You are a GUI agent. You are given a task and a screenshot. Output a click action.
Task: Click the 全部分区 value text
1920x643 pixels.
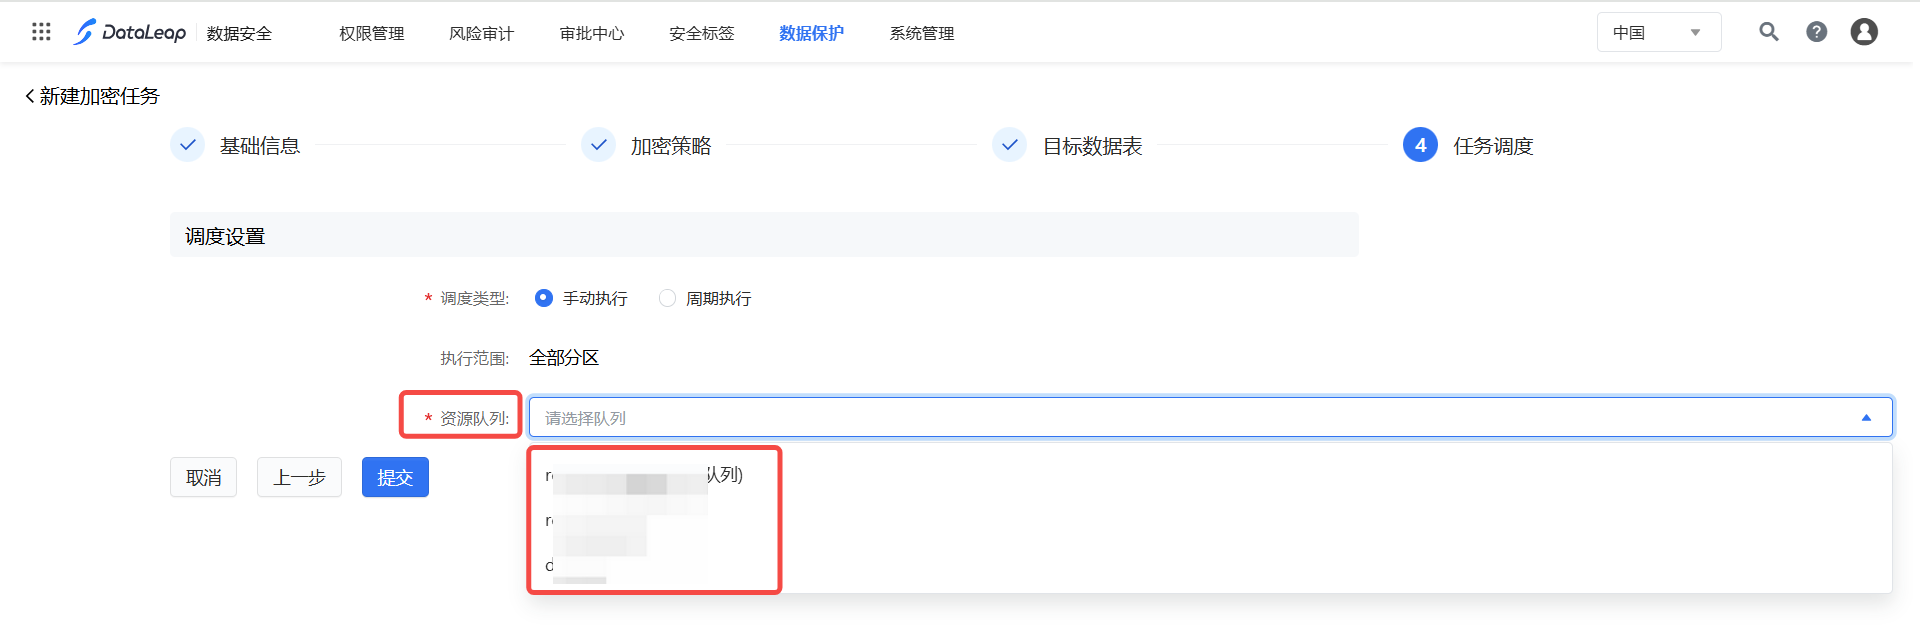pos(564,358)
